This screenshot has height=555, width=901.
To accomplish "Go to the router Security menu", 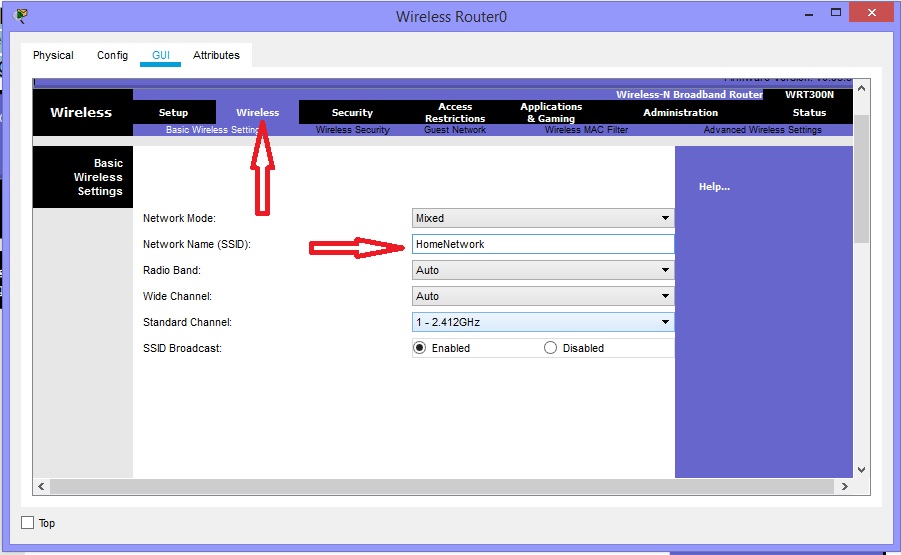I will [352, 113].
